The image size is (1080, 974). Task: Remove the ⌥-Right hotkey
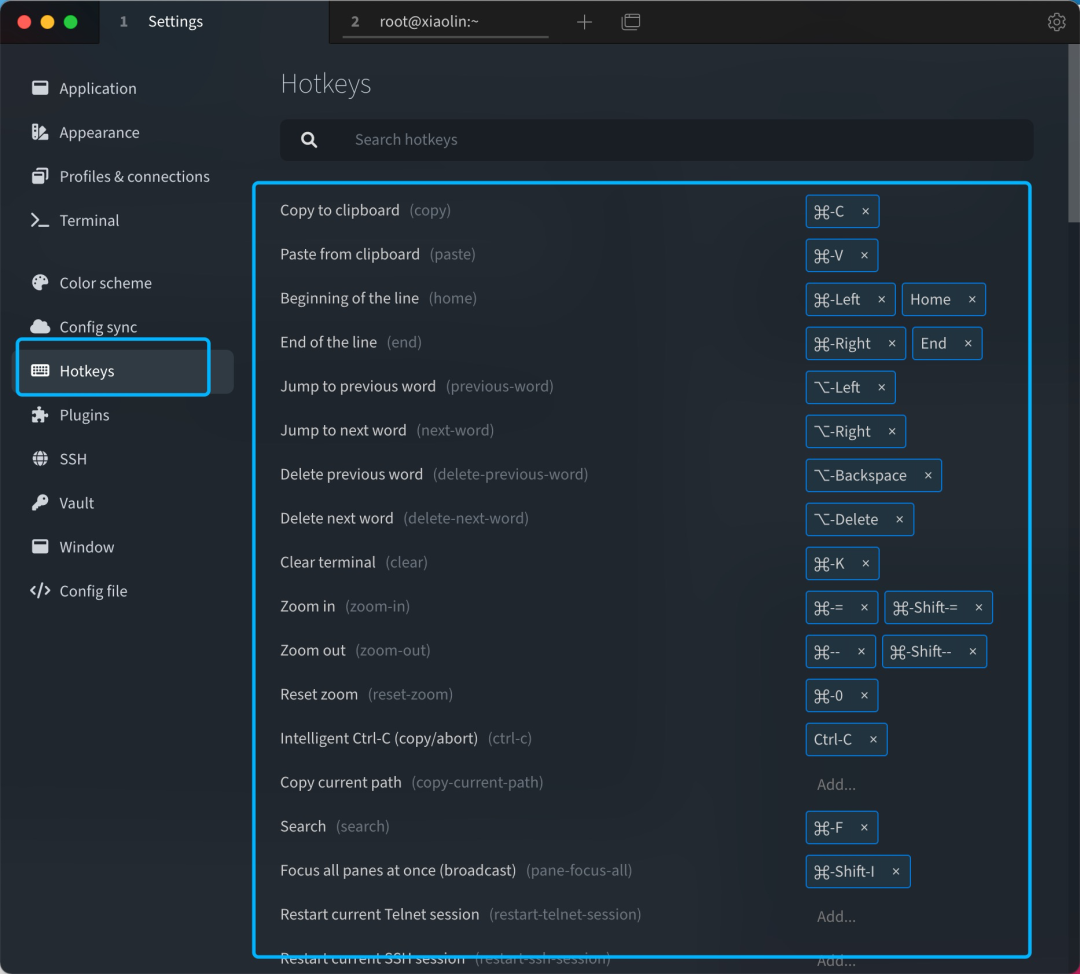892,432
